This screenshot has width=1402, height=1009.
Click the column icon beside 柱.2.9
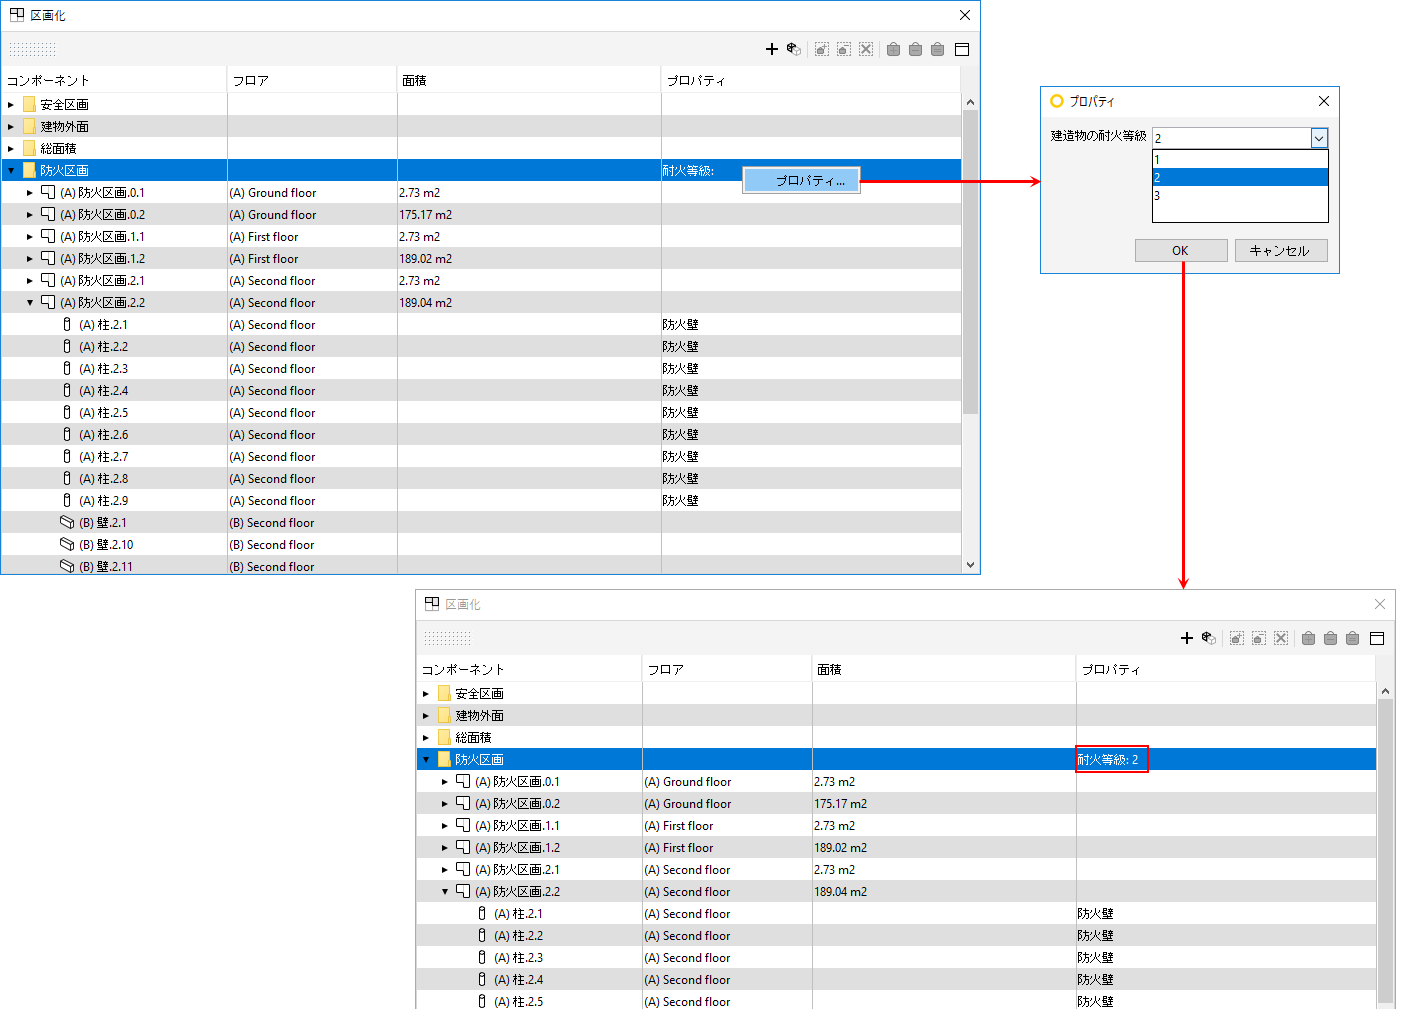click(67, 500)
